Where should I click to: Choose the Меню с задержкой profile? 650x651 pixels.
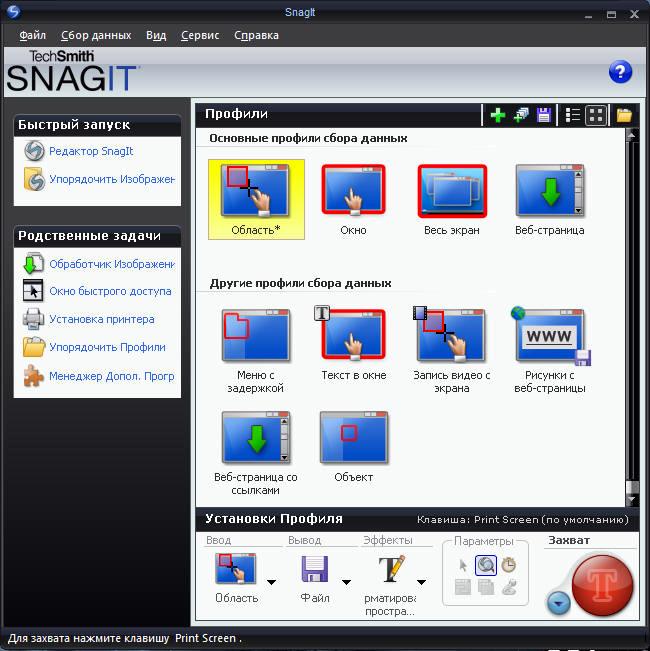tap(256, 351)
